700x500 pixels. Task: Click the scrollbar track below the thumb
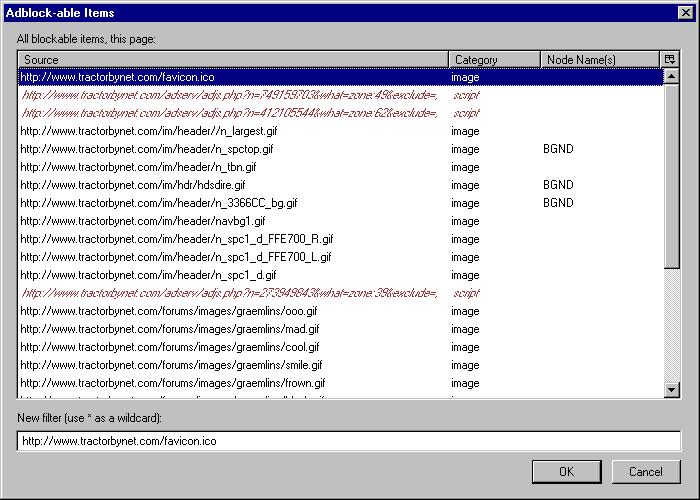tap(671, 325)
